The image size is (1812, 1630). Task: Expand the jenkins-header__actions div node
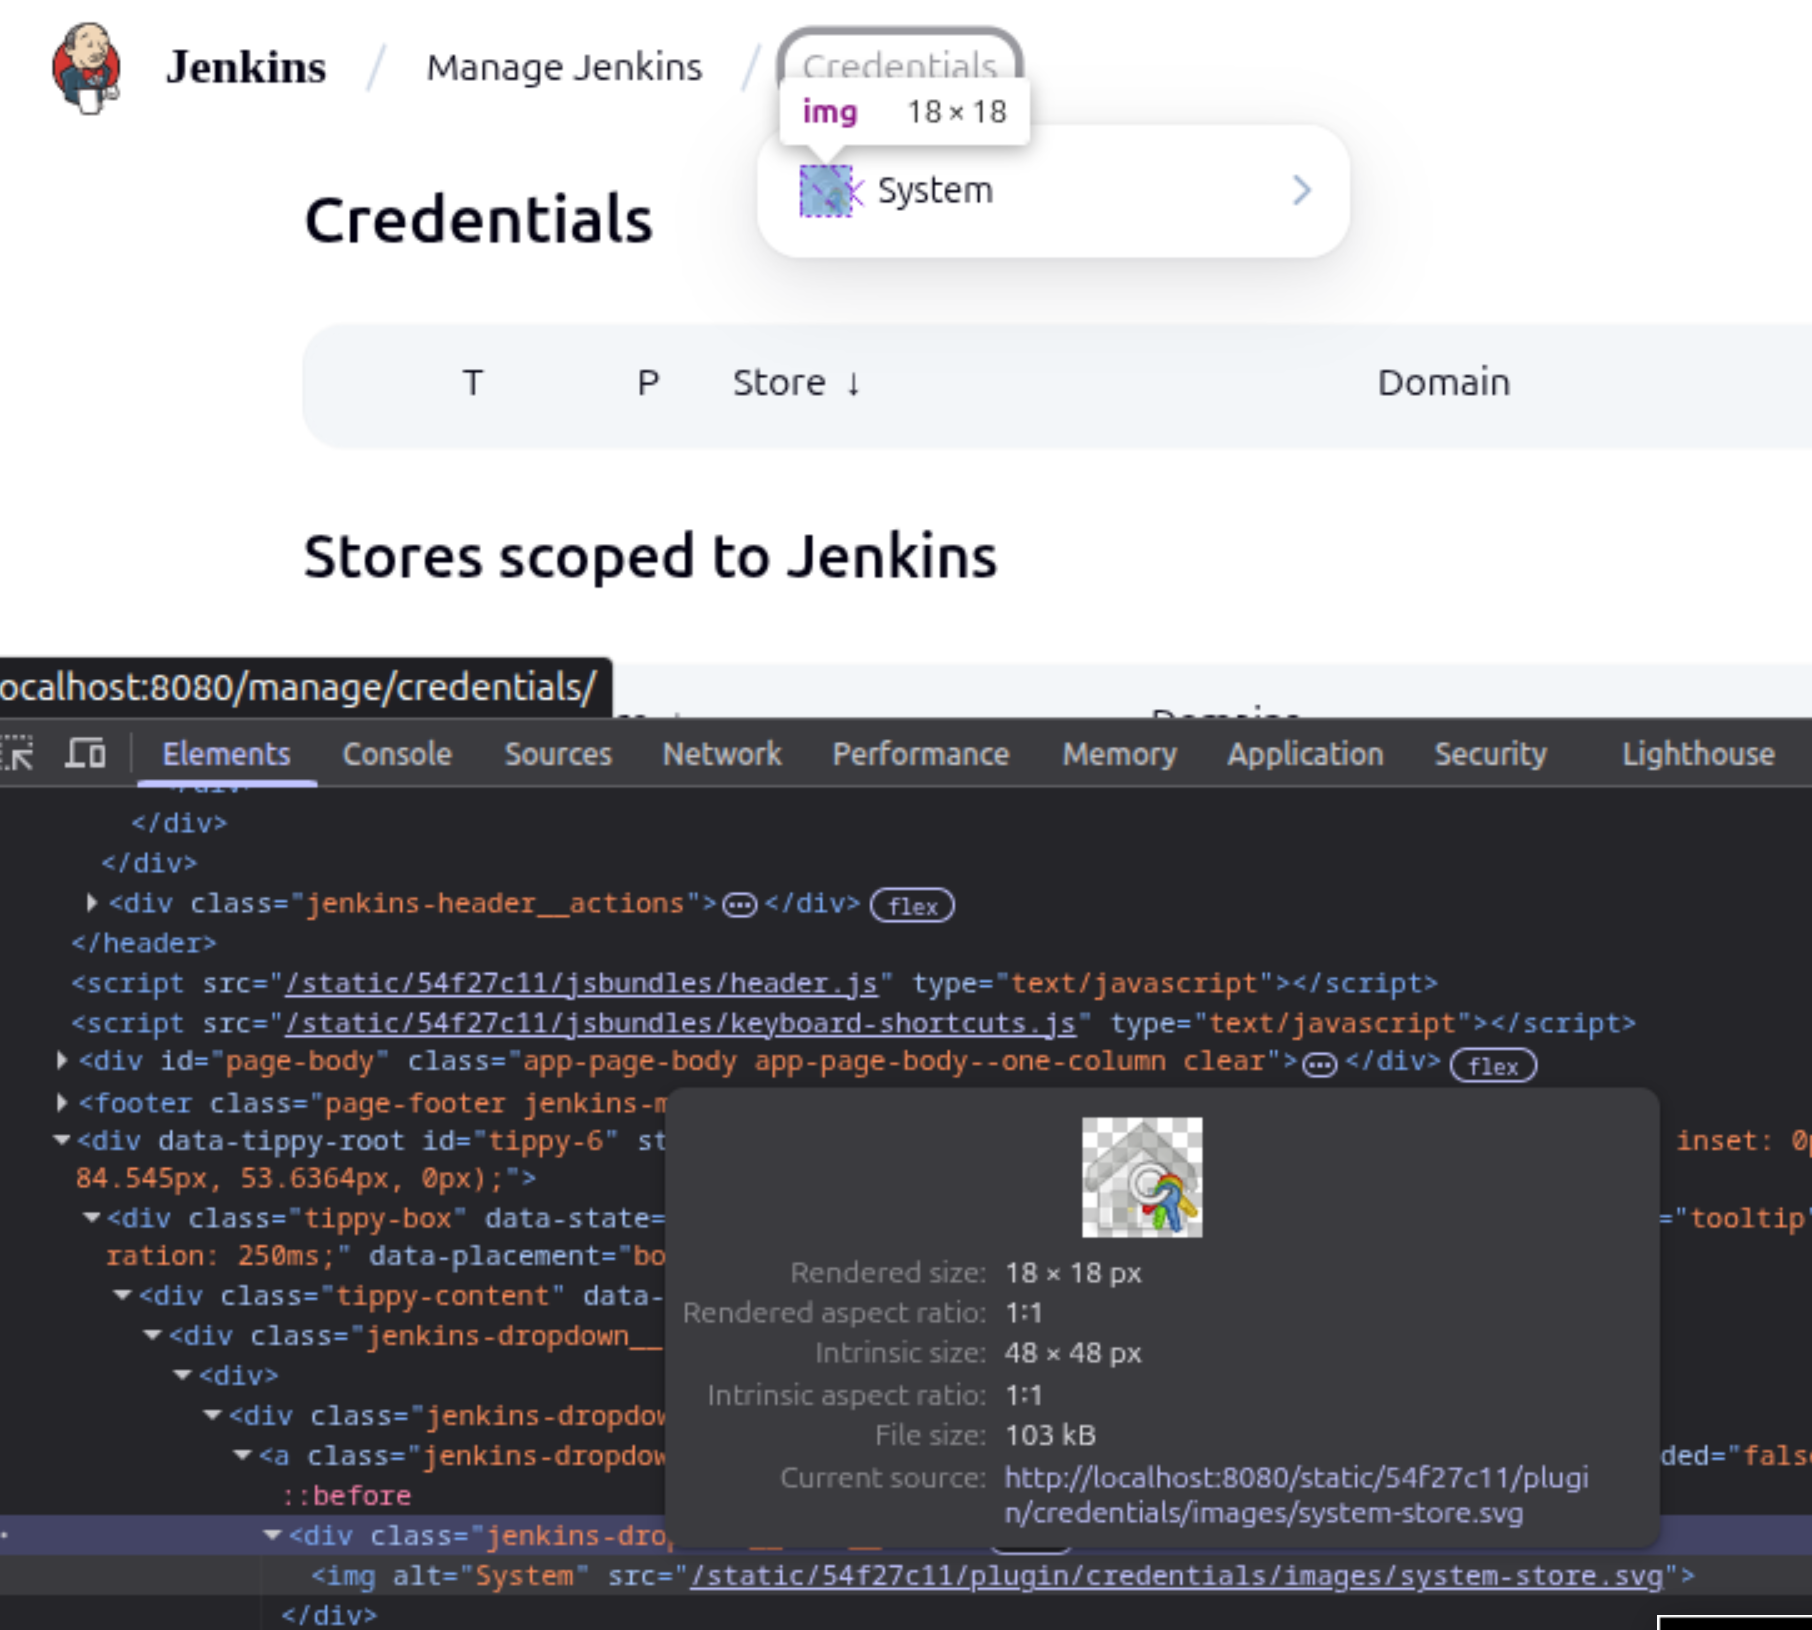(x=92, y=903)
